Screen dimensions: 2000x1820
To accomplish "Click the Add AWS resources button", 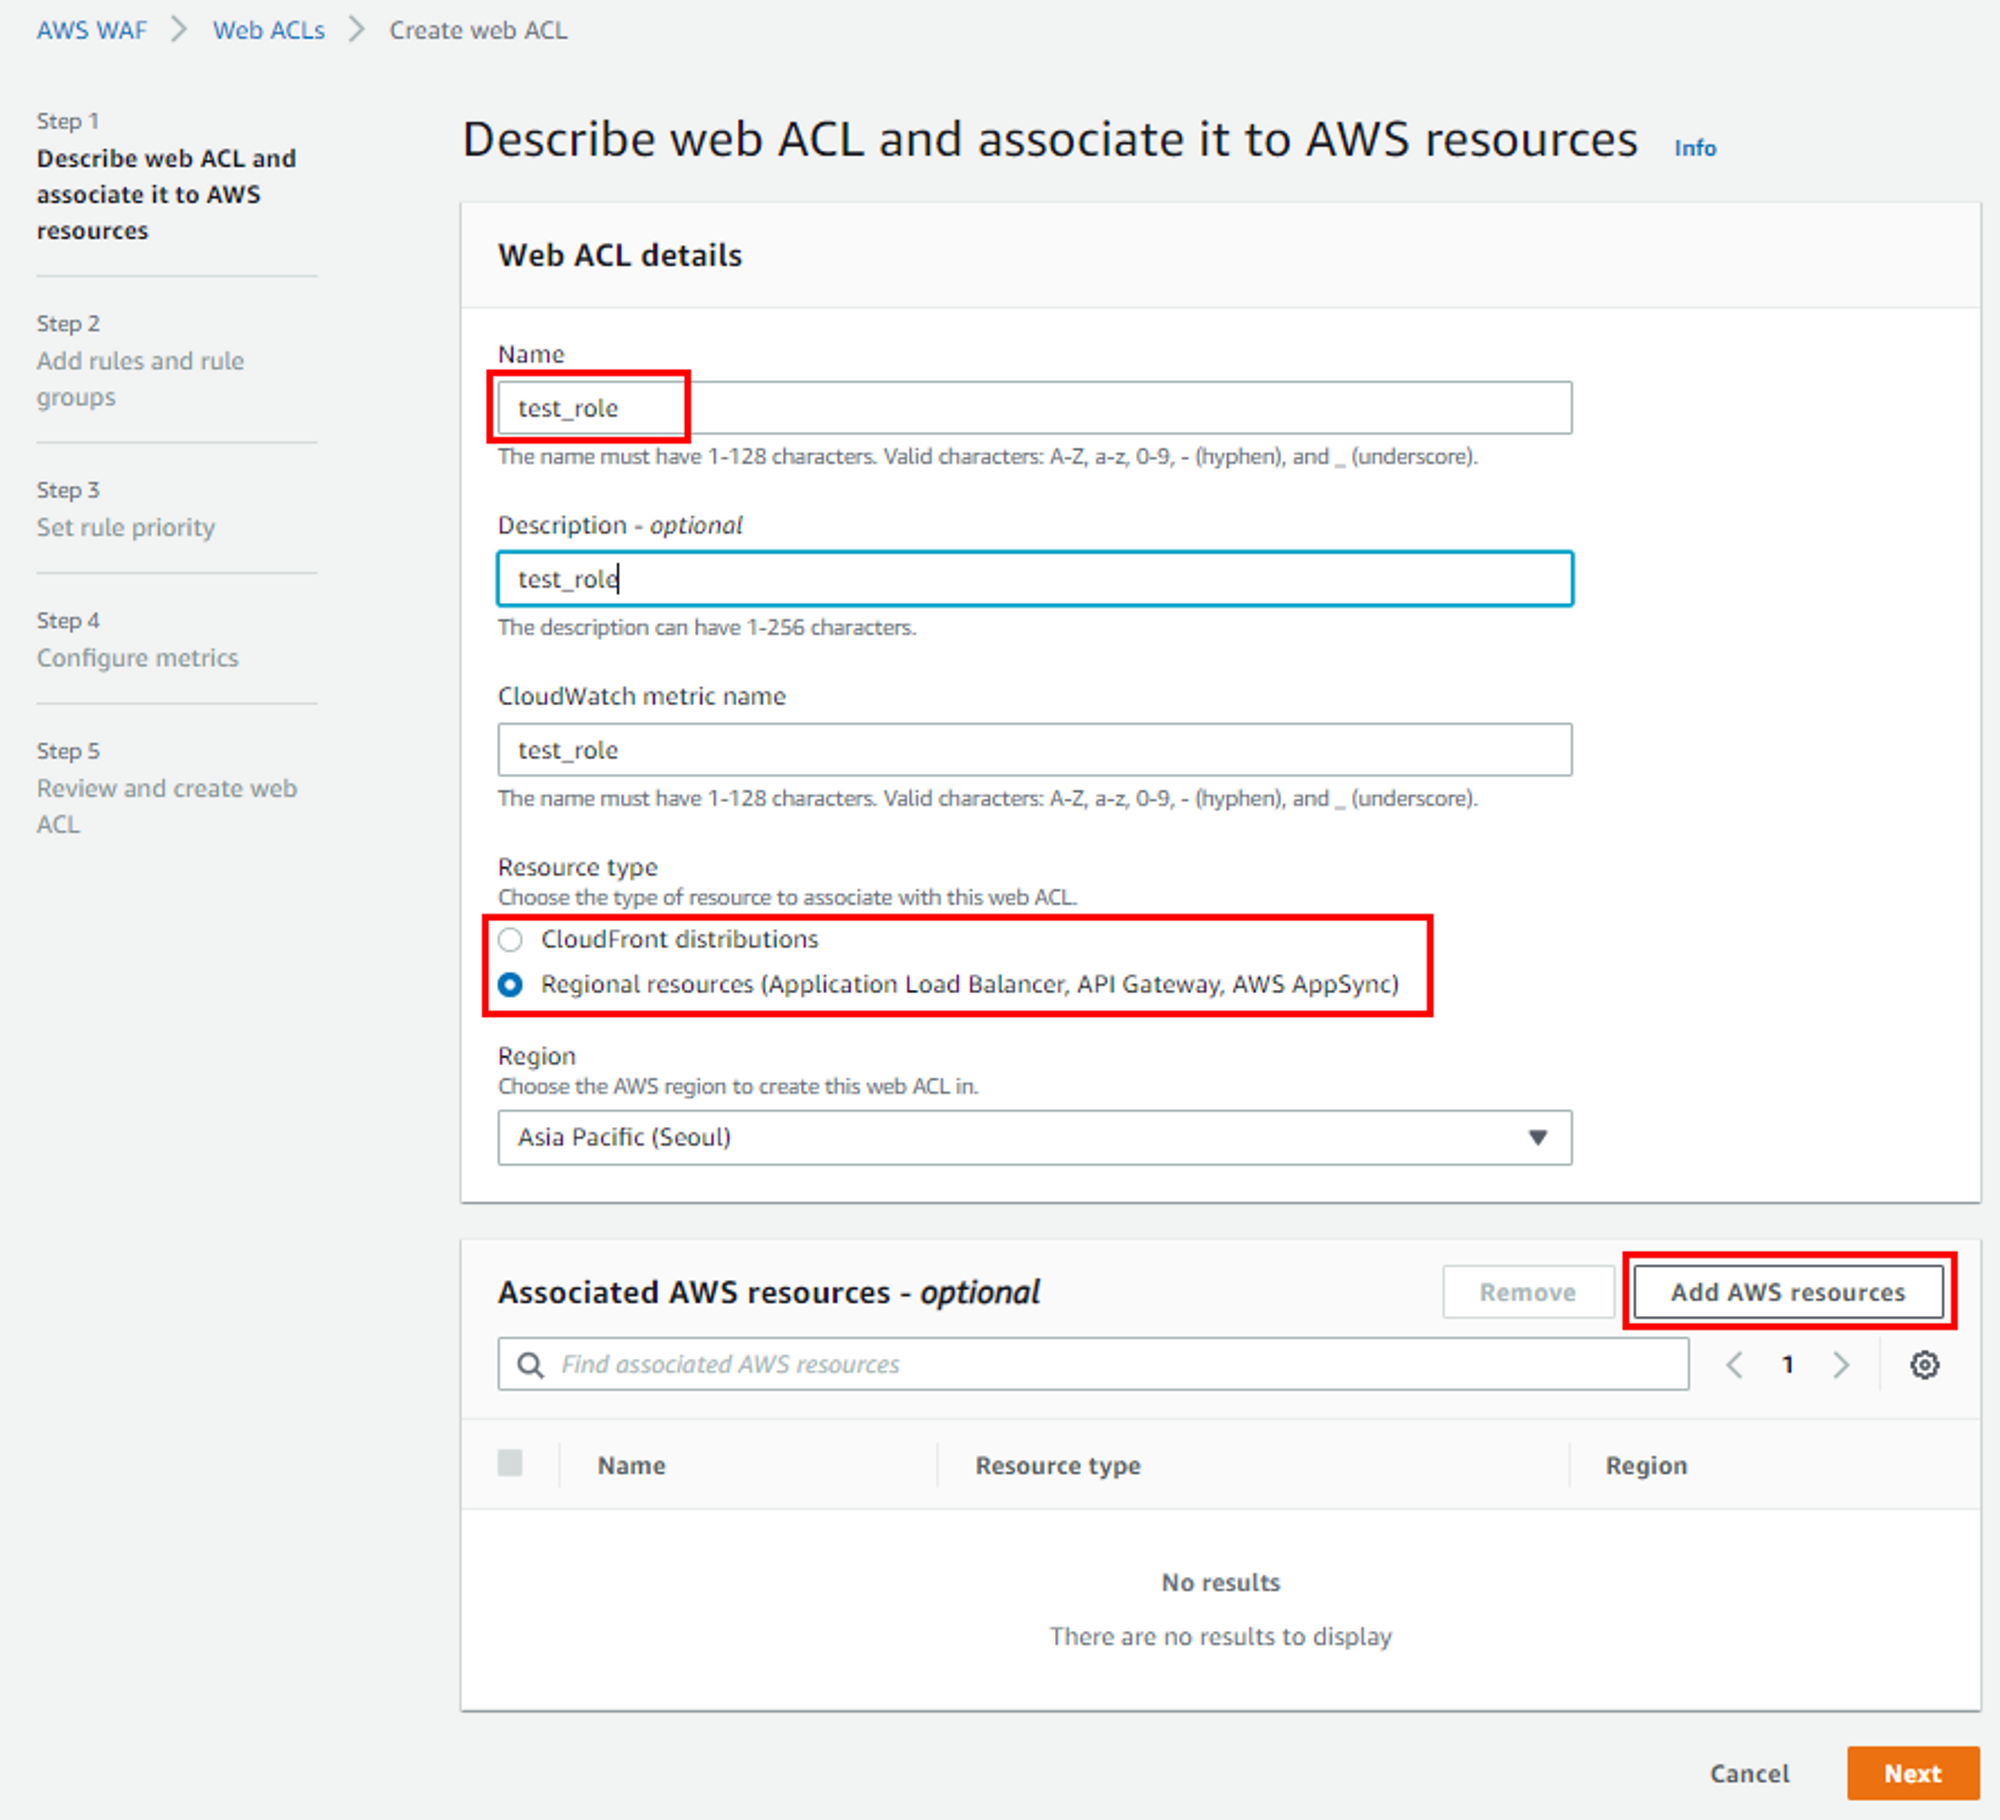I will (1788, 1292).
